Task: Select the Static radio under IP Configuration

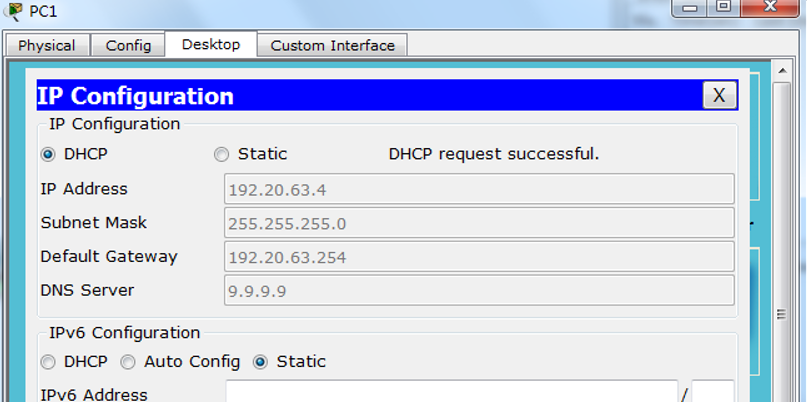Action: click(221, 154)
